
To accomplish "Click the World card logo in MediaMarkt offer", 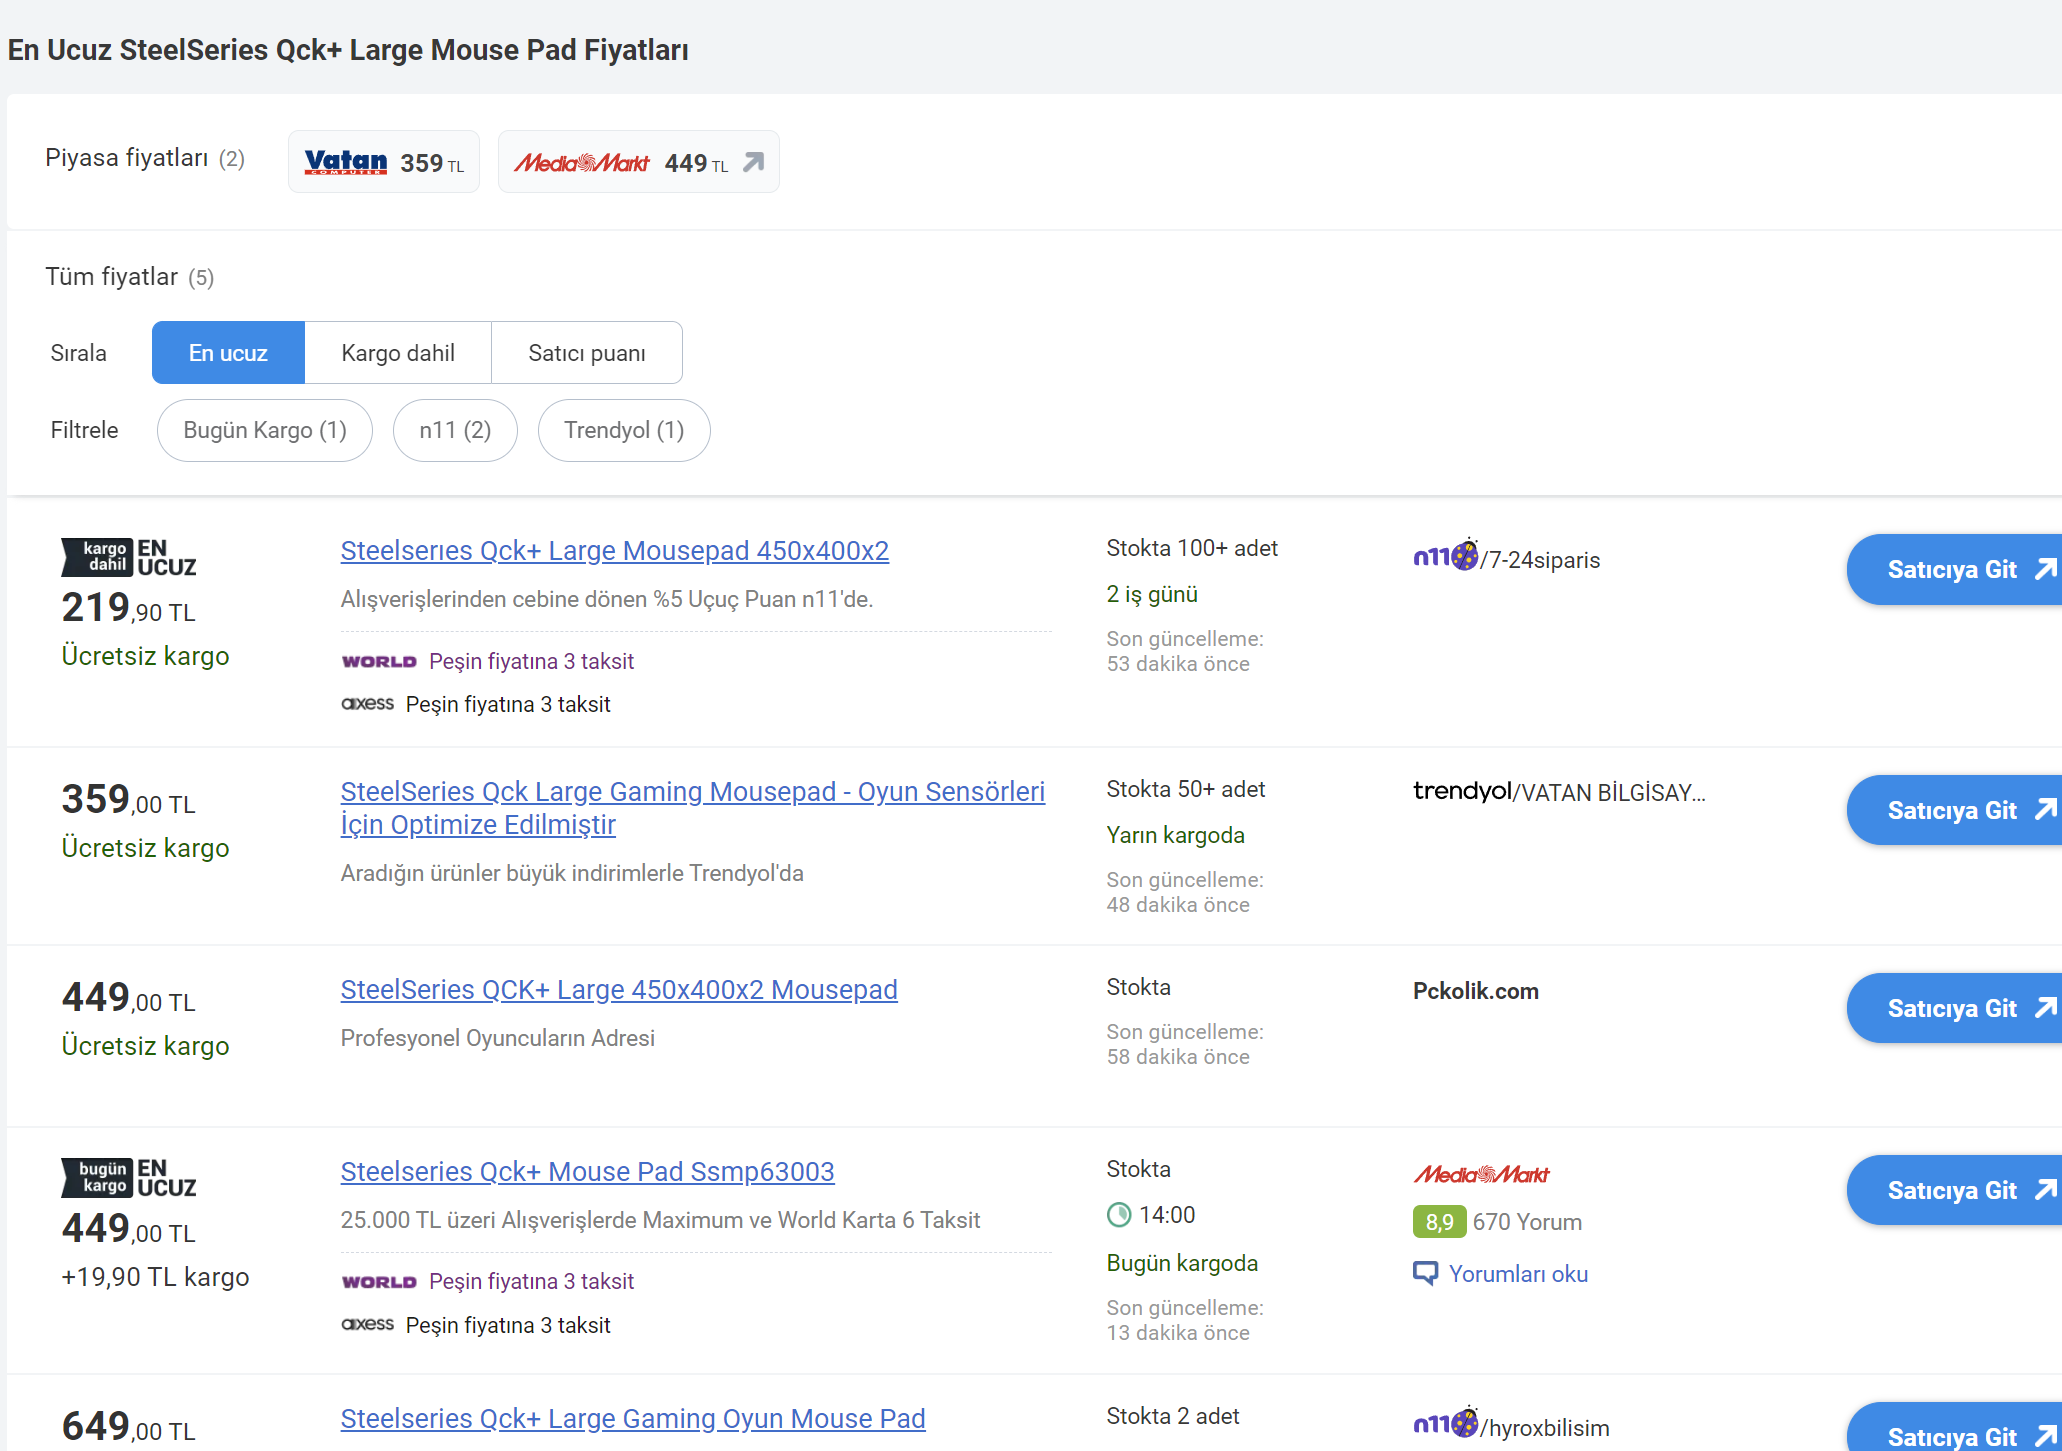I will [379, 1282].
